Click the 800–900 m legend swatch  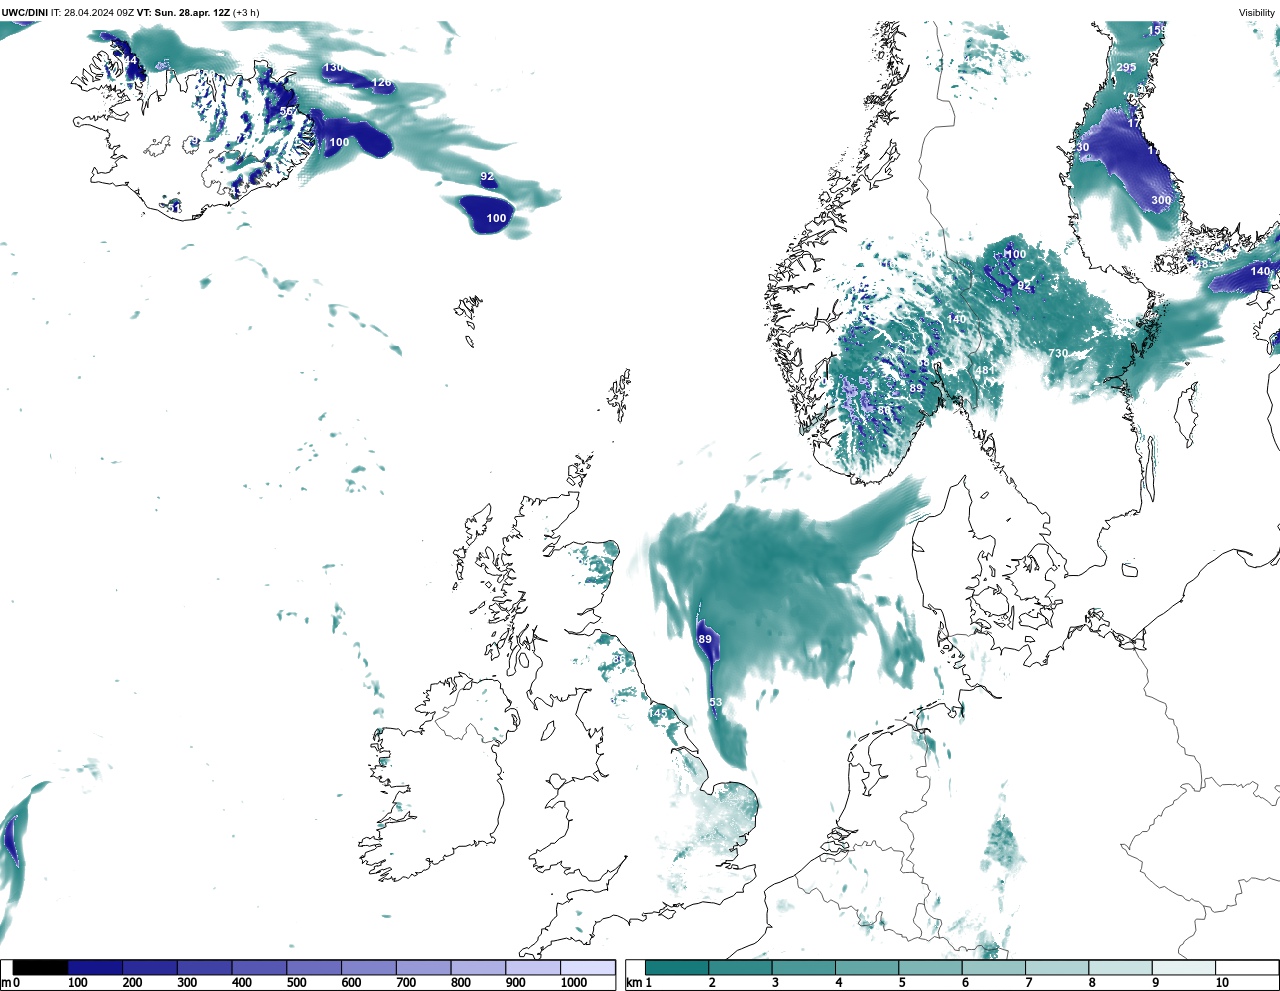(x=478, y=968)
